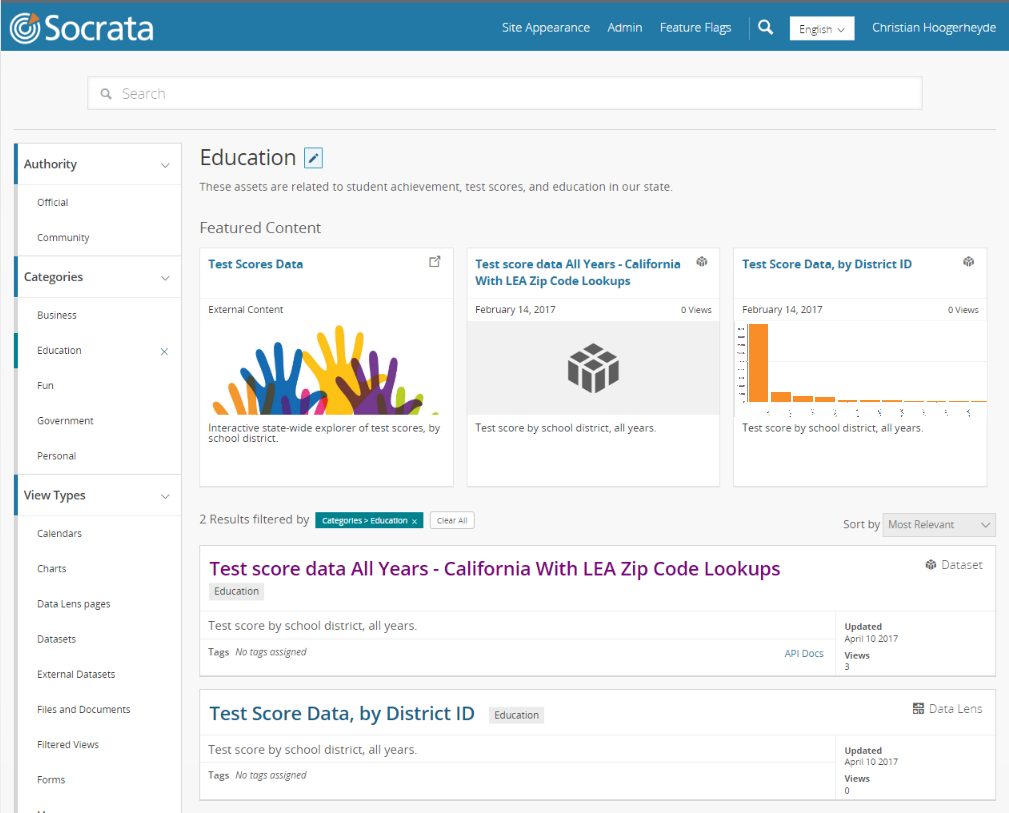1009x813 pixels.
Task: Click the dataset cube icon on the LEA Zip Code card
Action: (701, 260)
